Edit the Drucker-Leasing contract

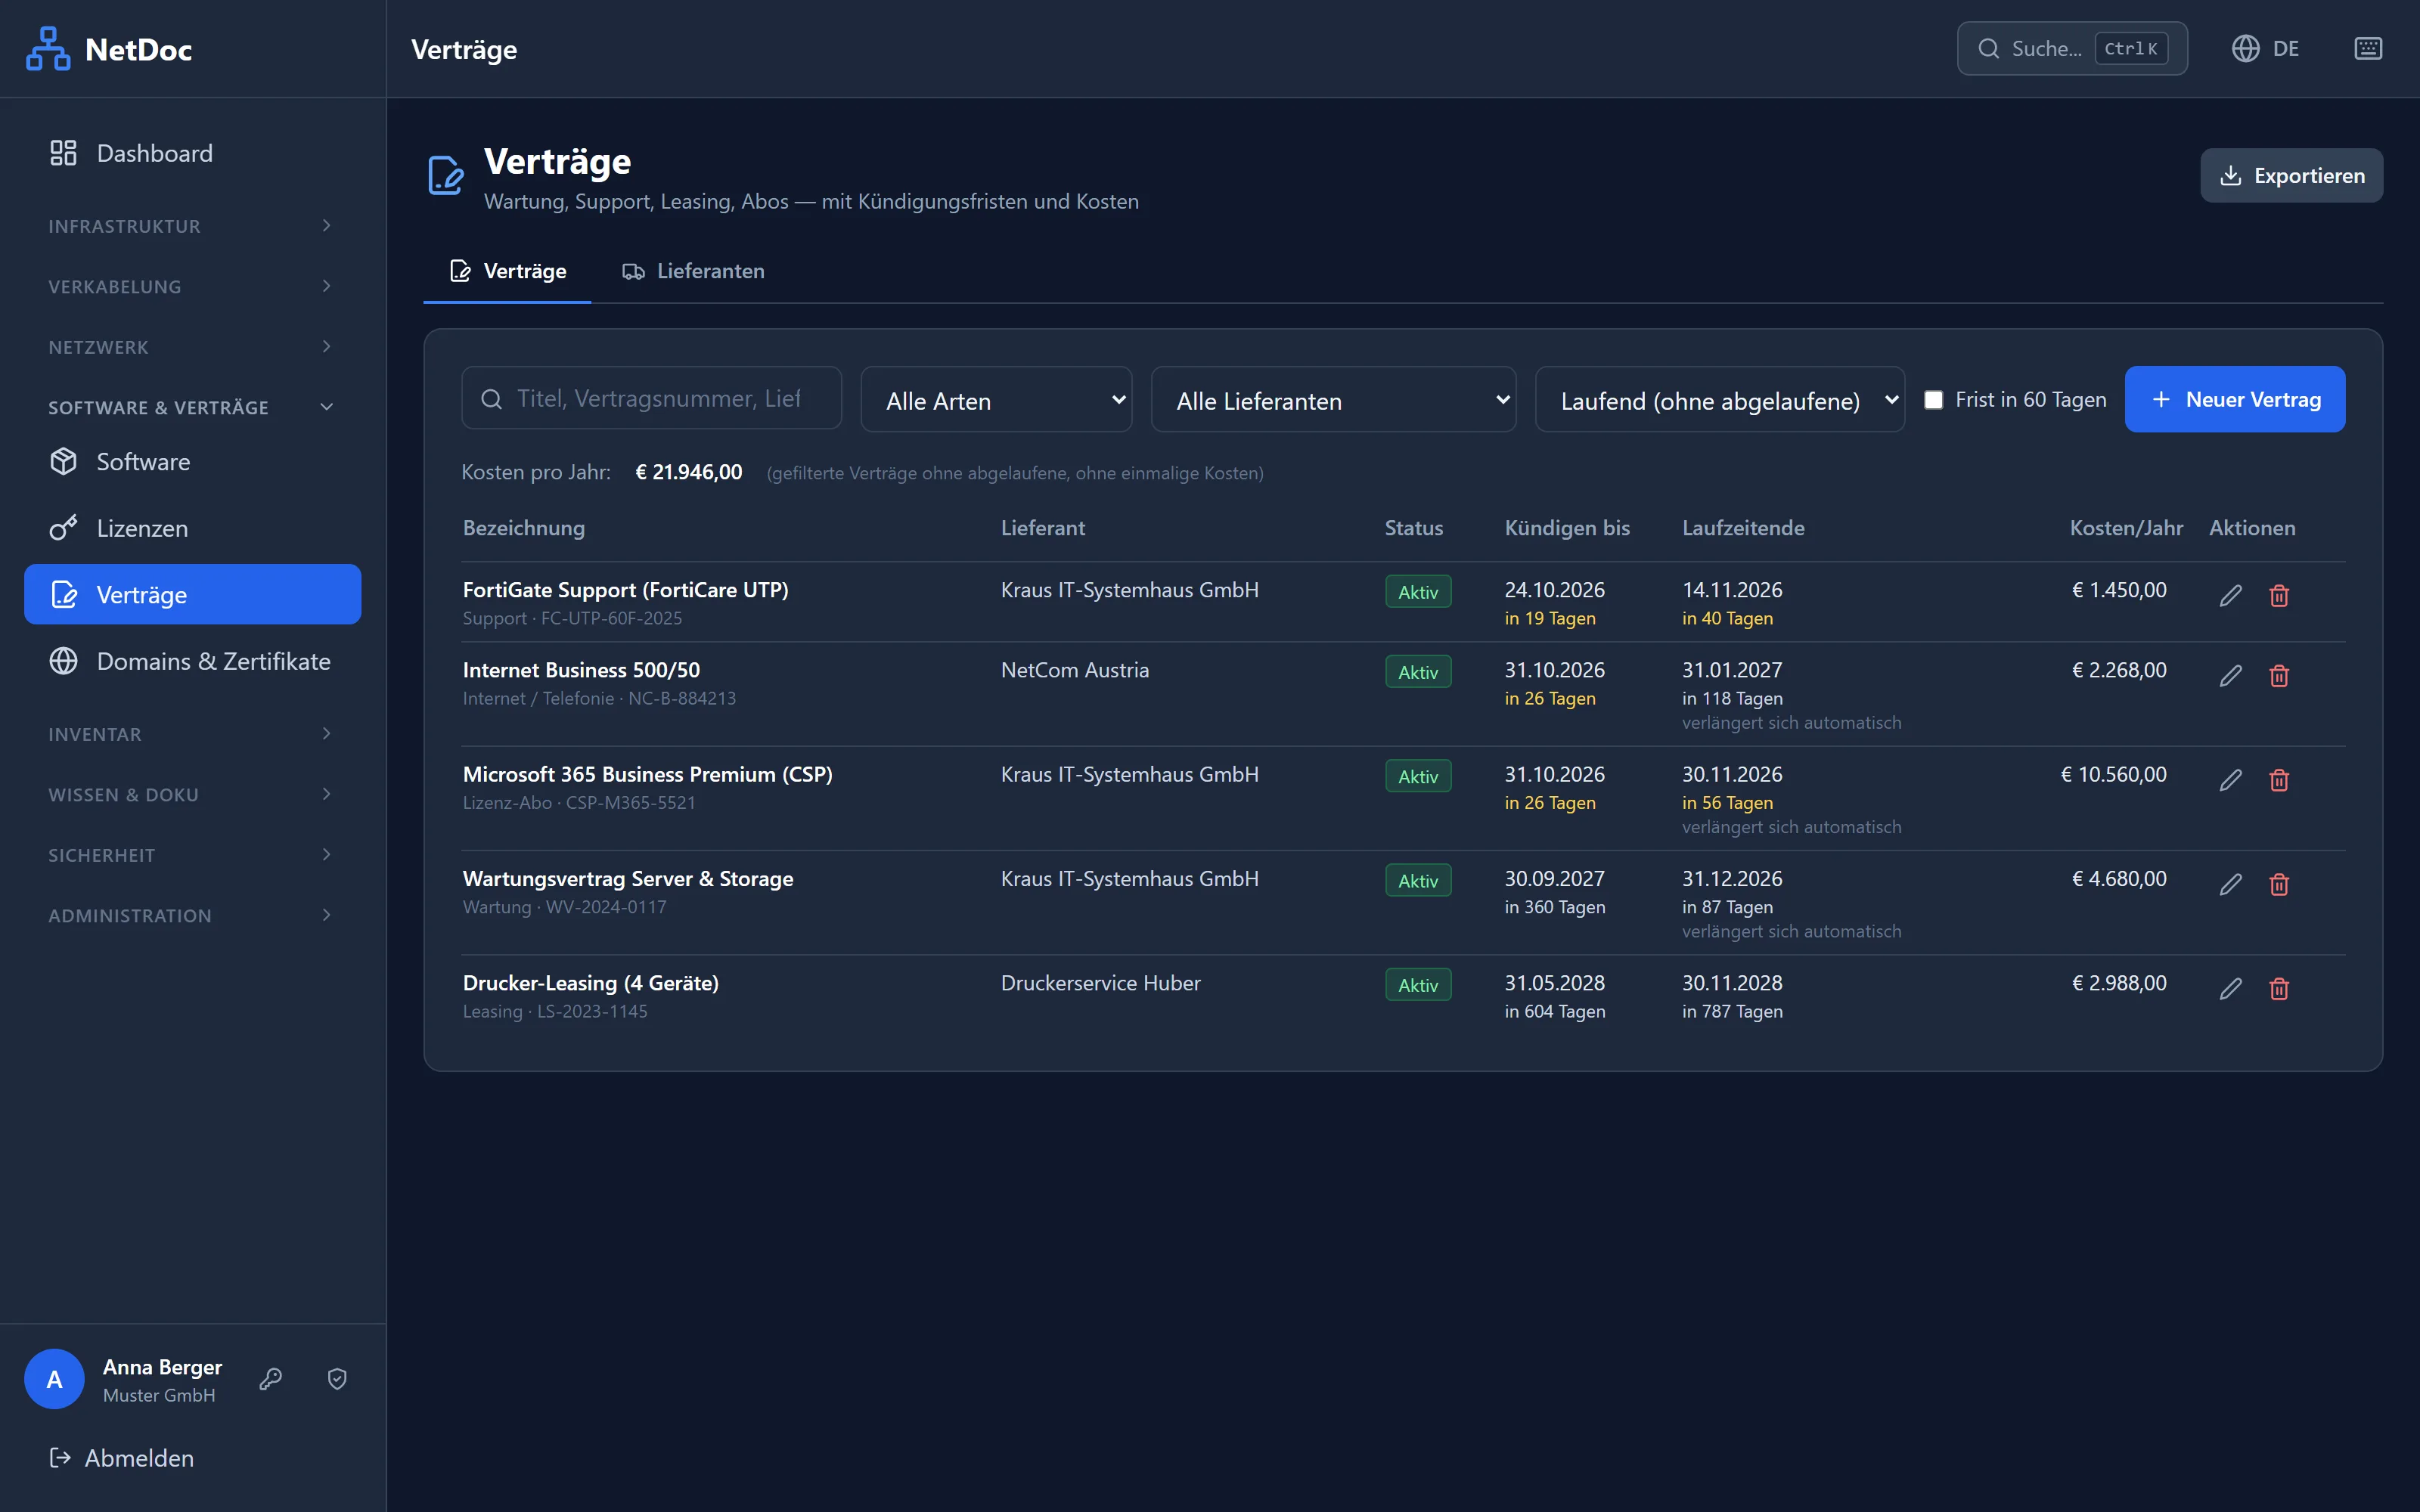[2230, 989]
